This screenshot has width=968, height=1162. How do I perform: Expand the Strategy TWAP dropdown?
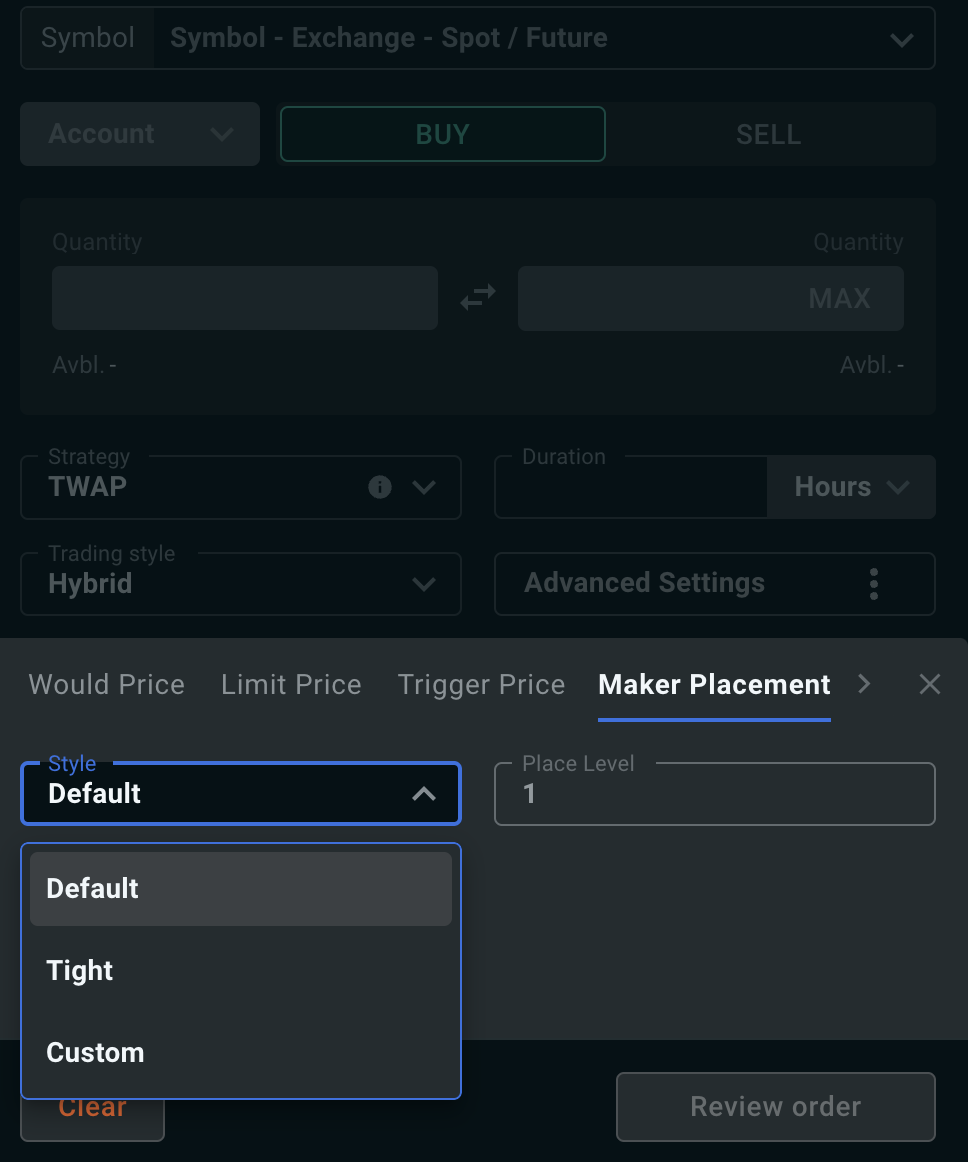pos(424,487)
